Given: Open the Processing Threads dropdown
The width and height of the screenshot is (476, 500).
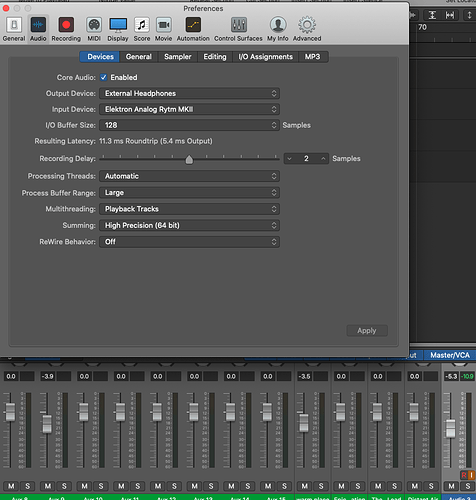Looking at the screenshot, I should [189, 176].
